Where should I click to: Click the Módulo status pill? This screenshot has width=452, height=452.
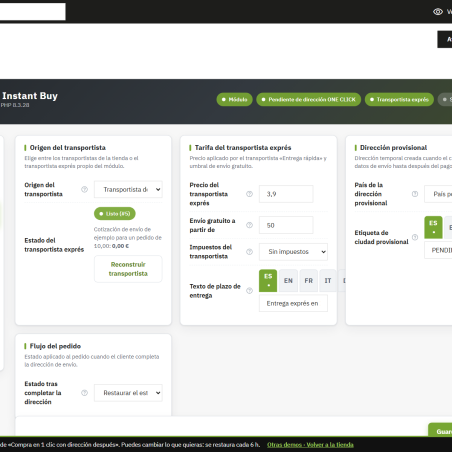[234, 99]
